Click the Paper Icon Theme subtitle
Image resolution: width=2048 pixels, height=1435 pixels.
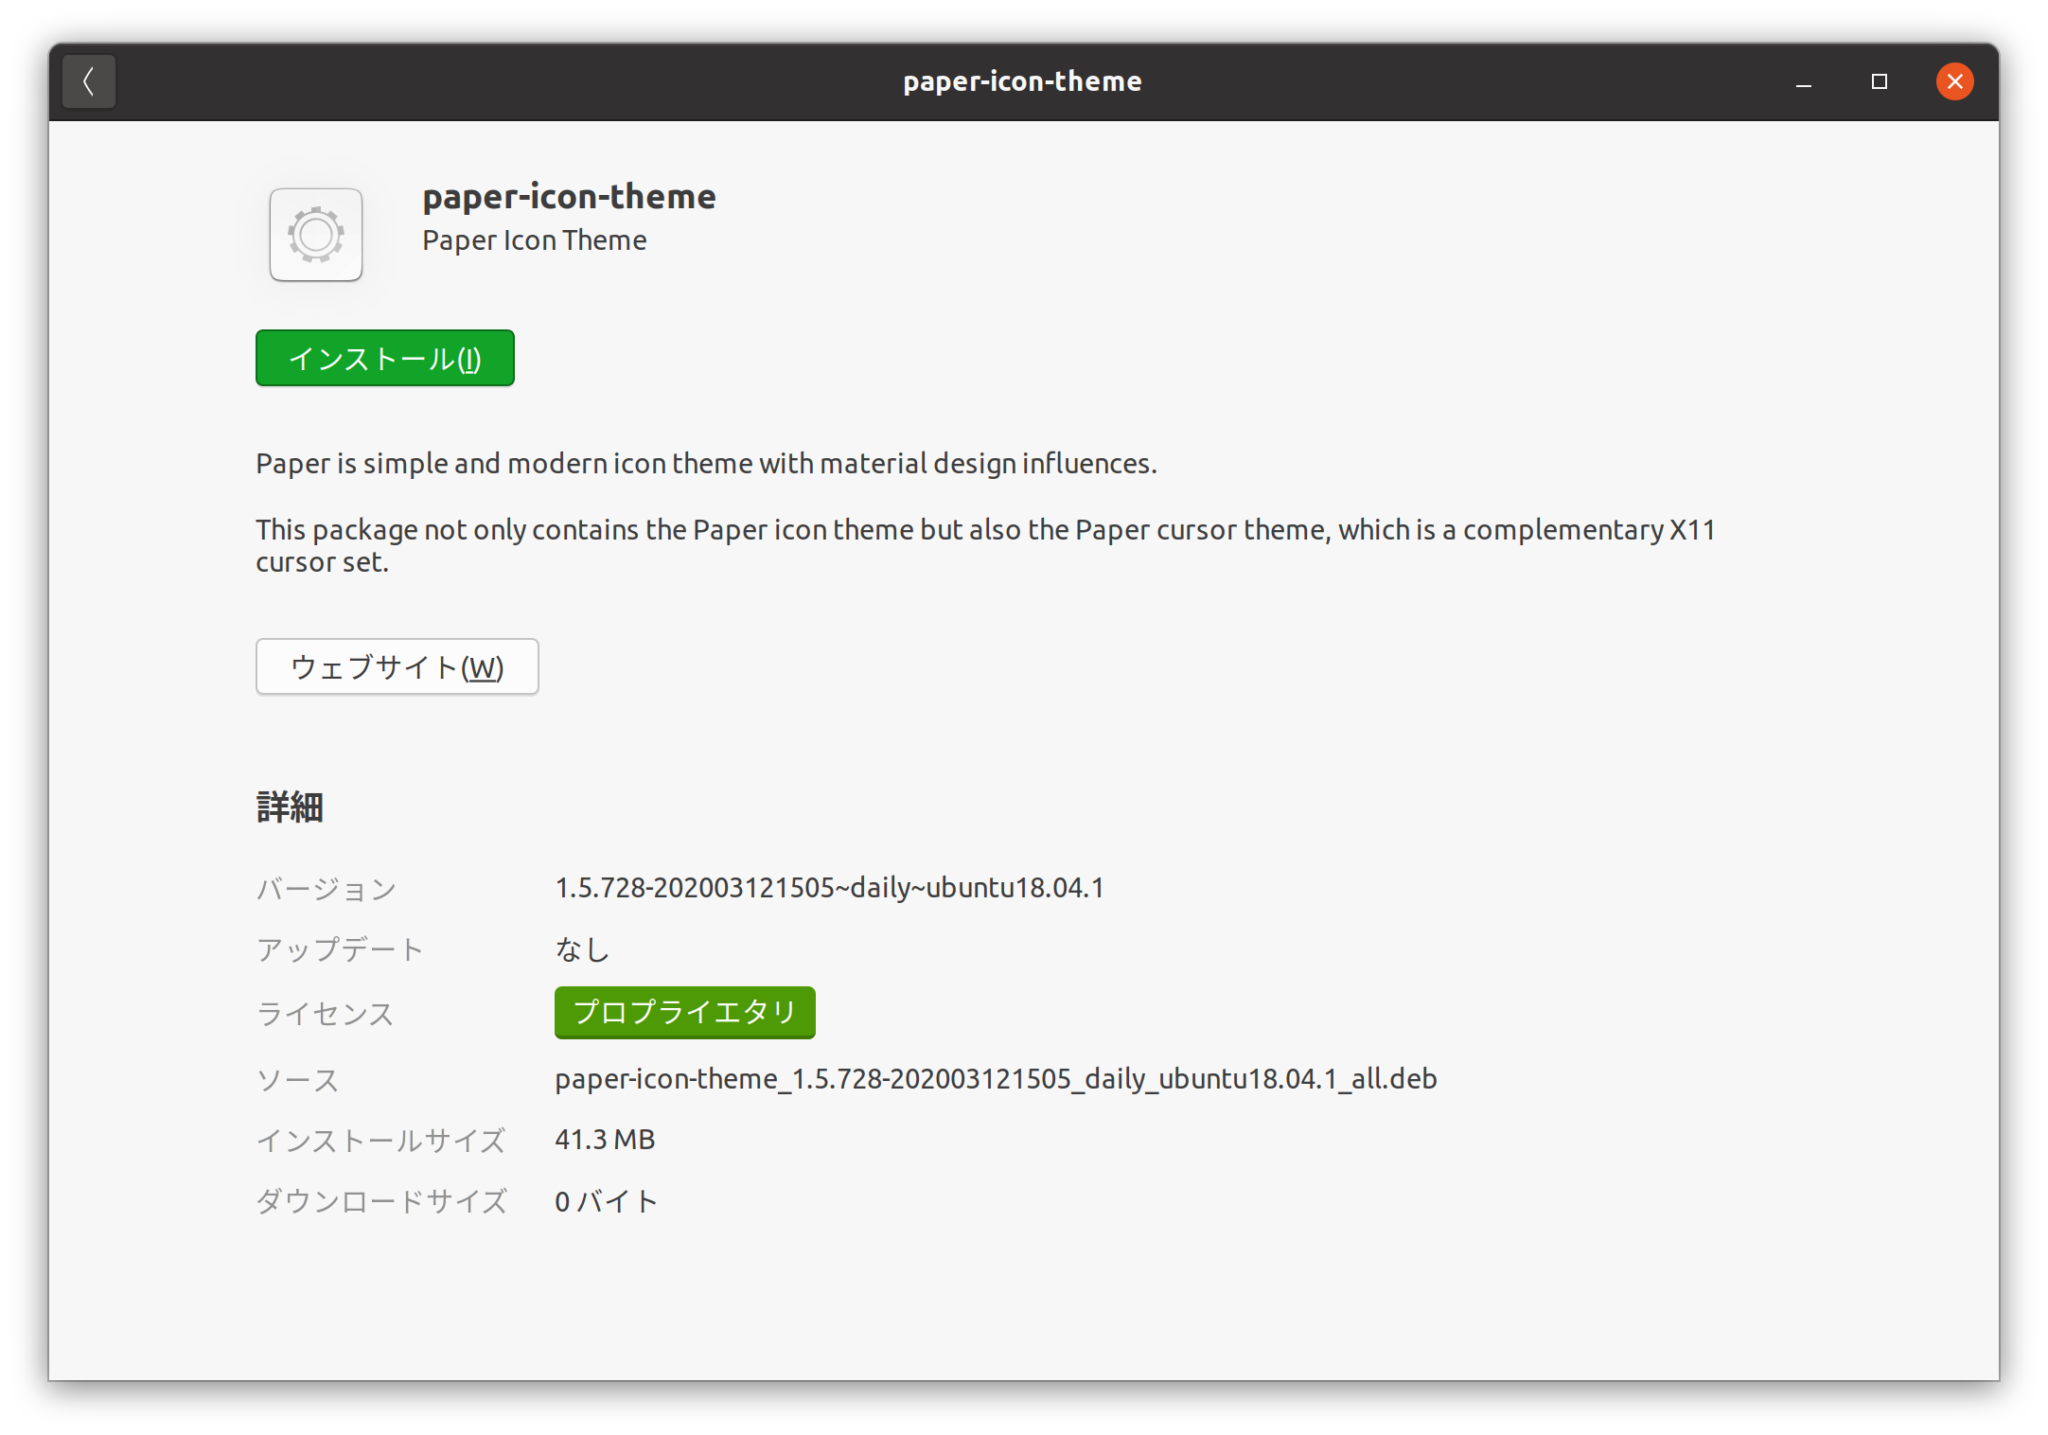(534, 241)
